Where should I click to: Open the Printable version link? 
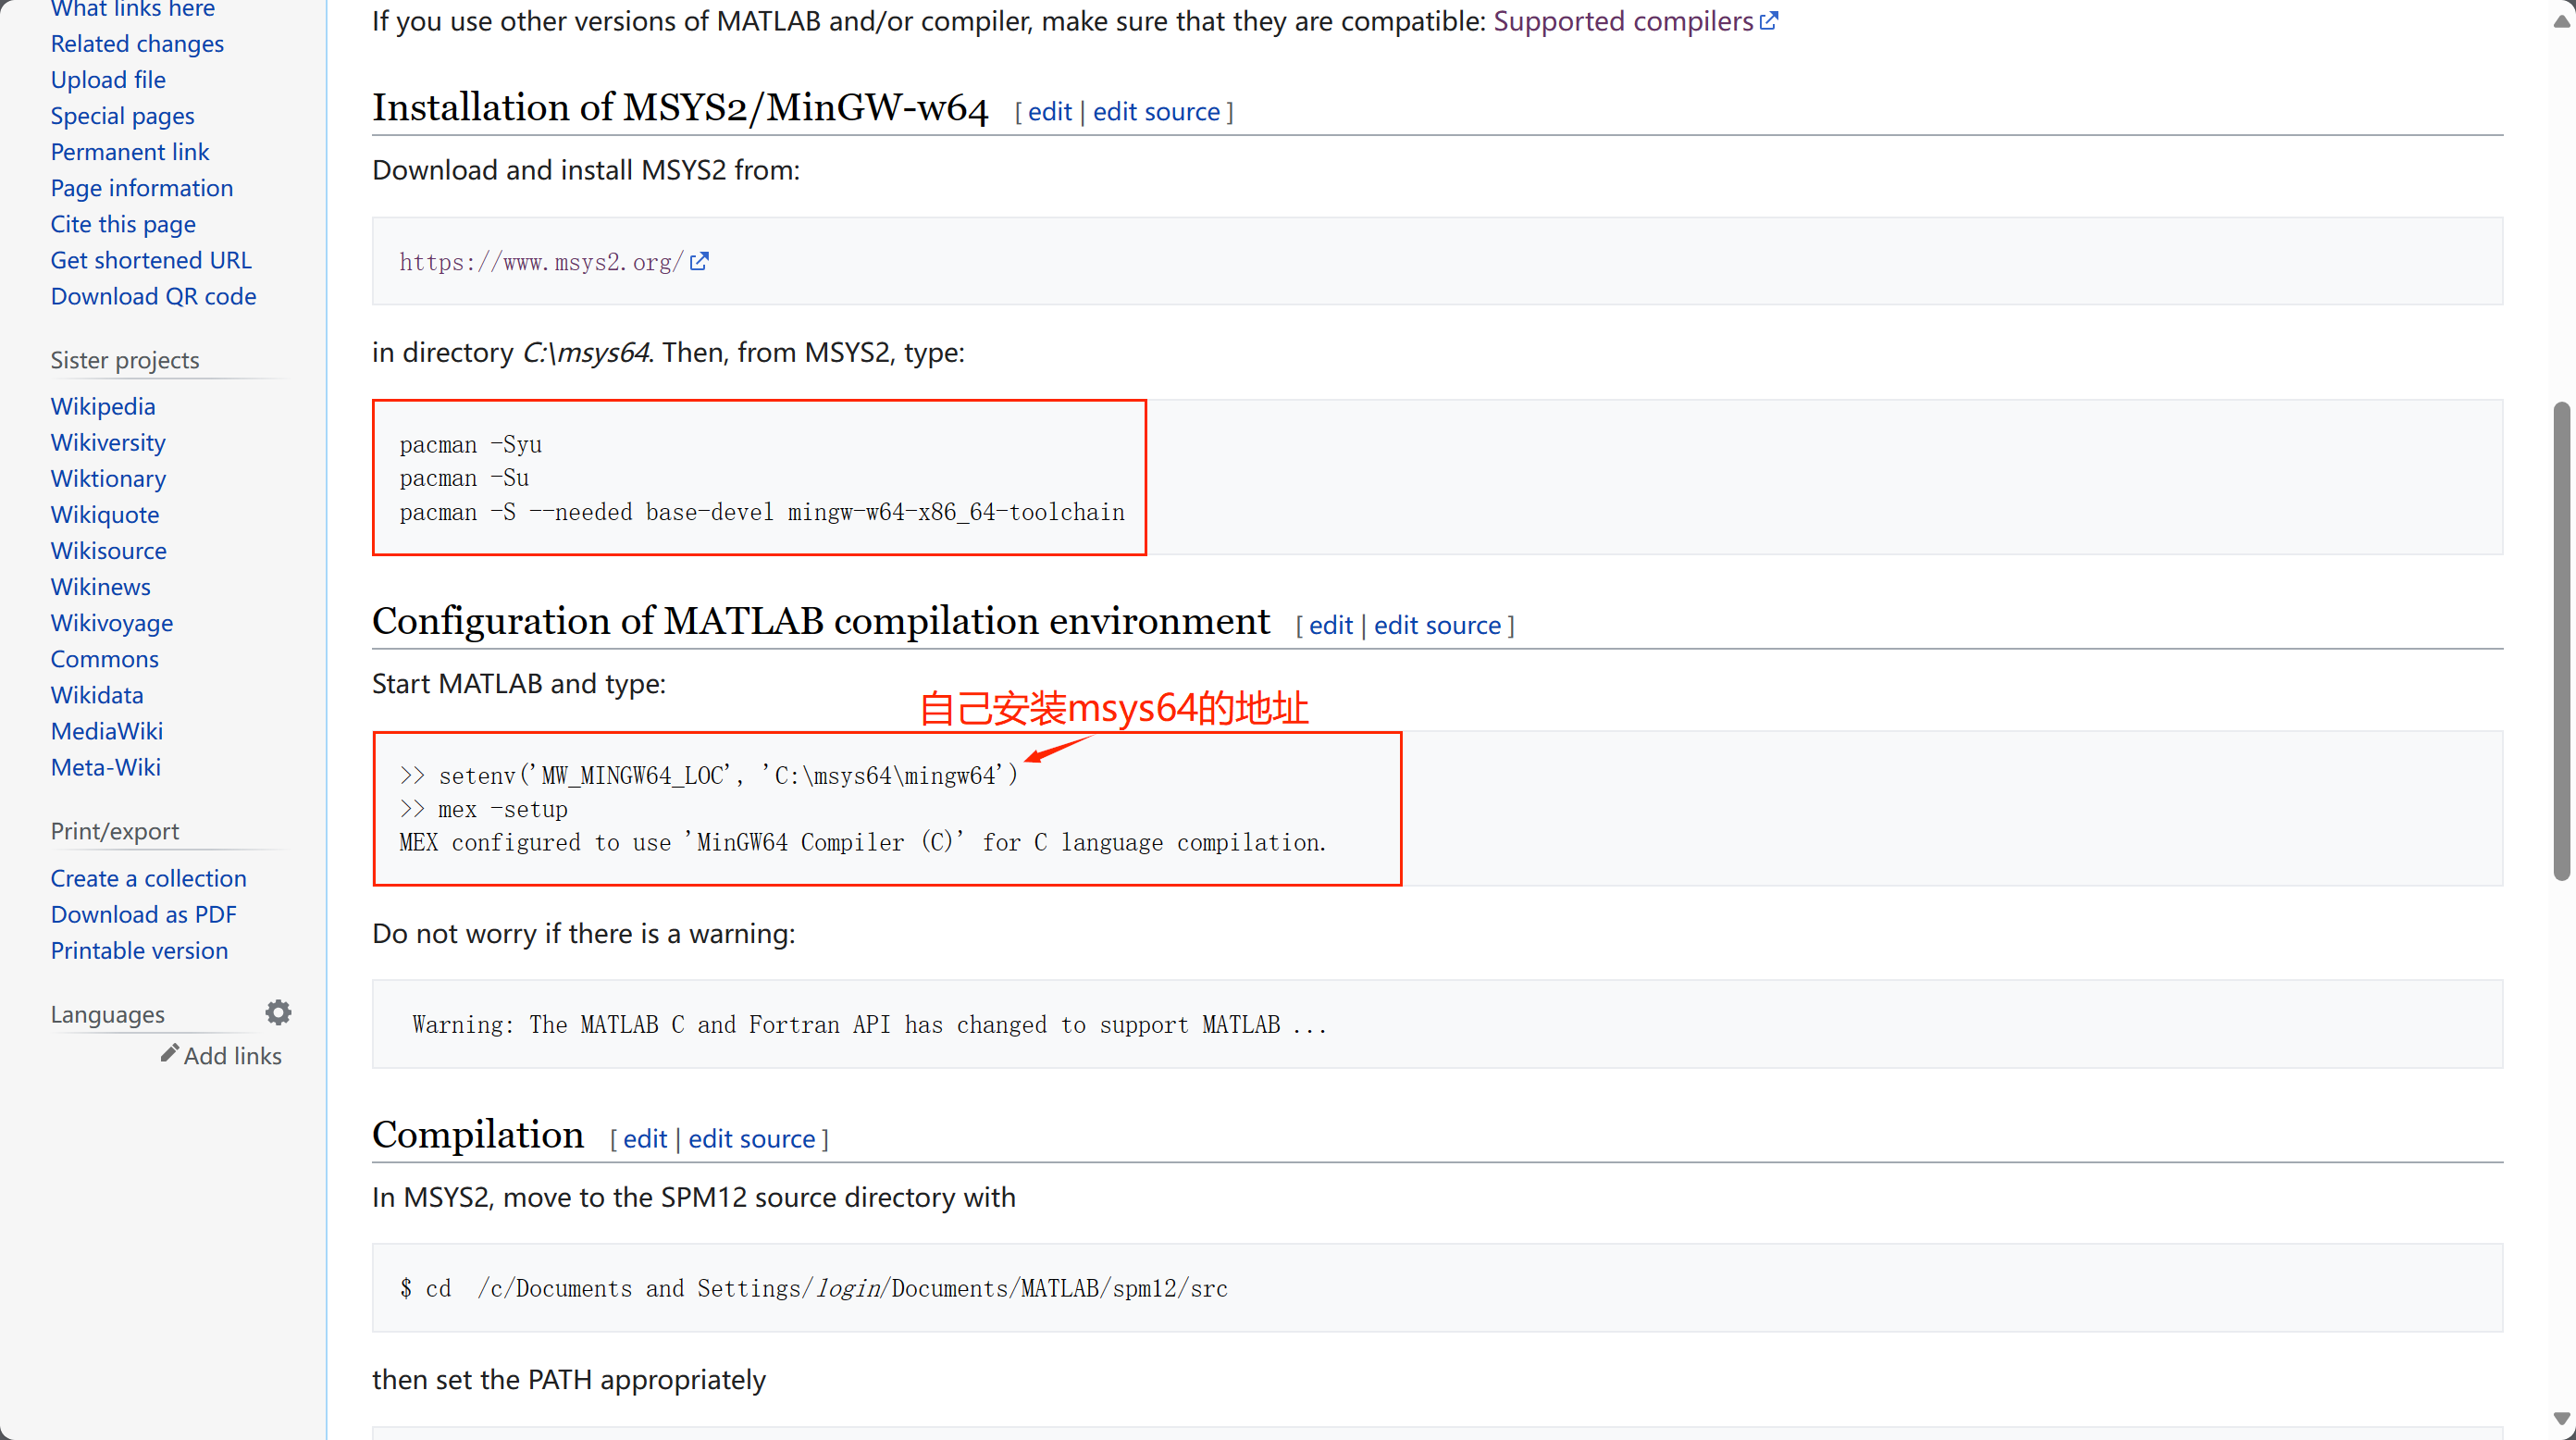coord(139,950)
